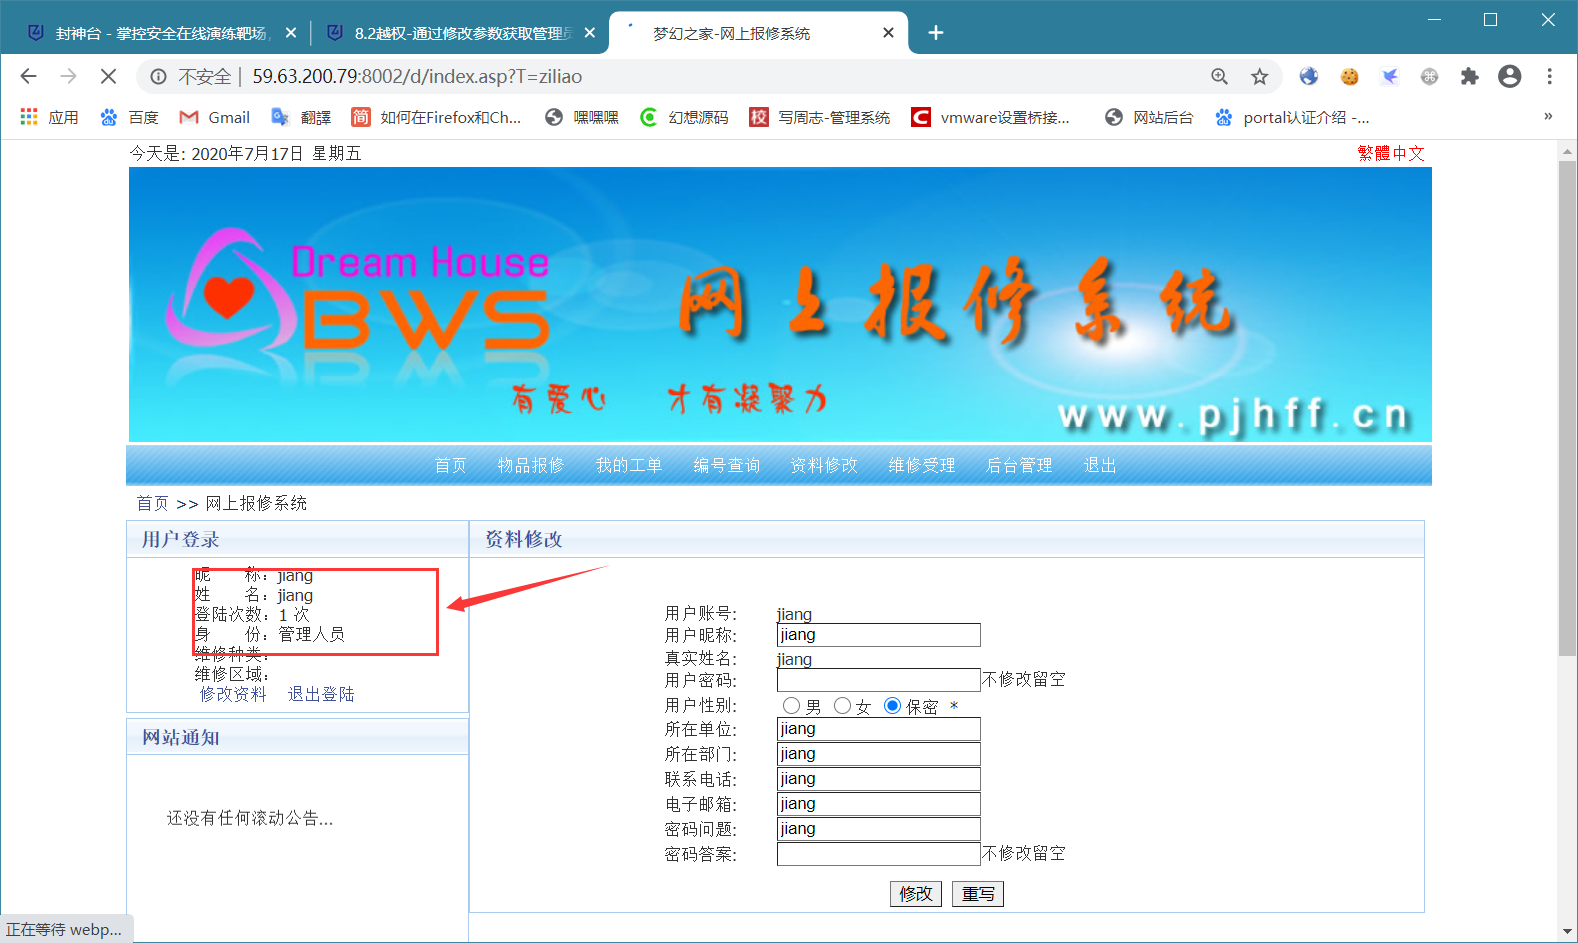1578x943 pixels.
Task: Open the Gmail bookmark
Action: [214, 117]
